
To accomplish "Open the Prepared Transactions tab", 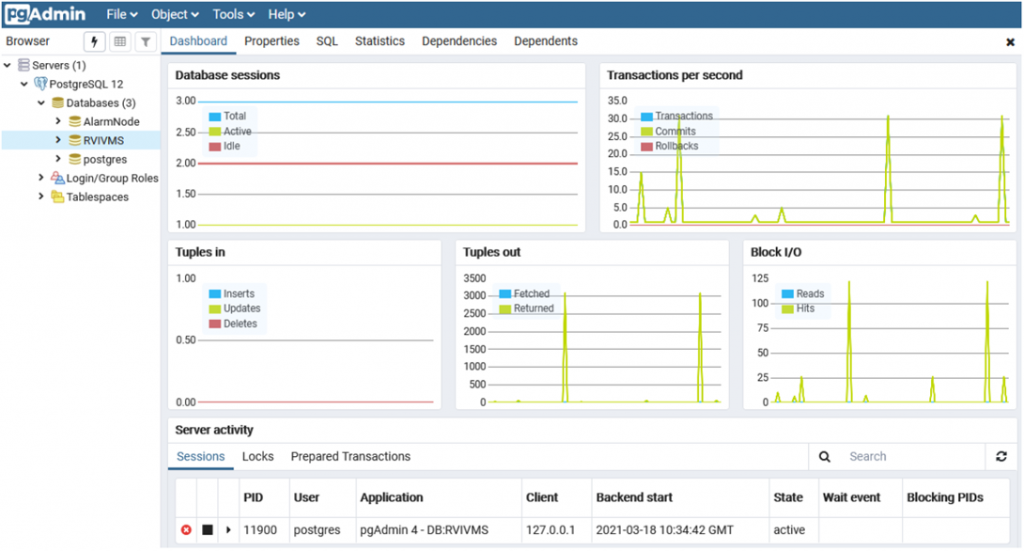I will coord(350,456).
